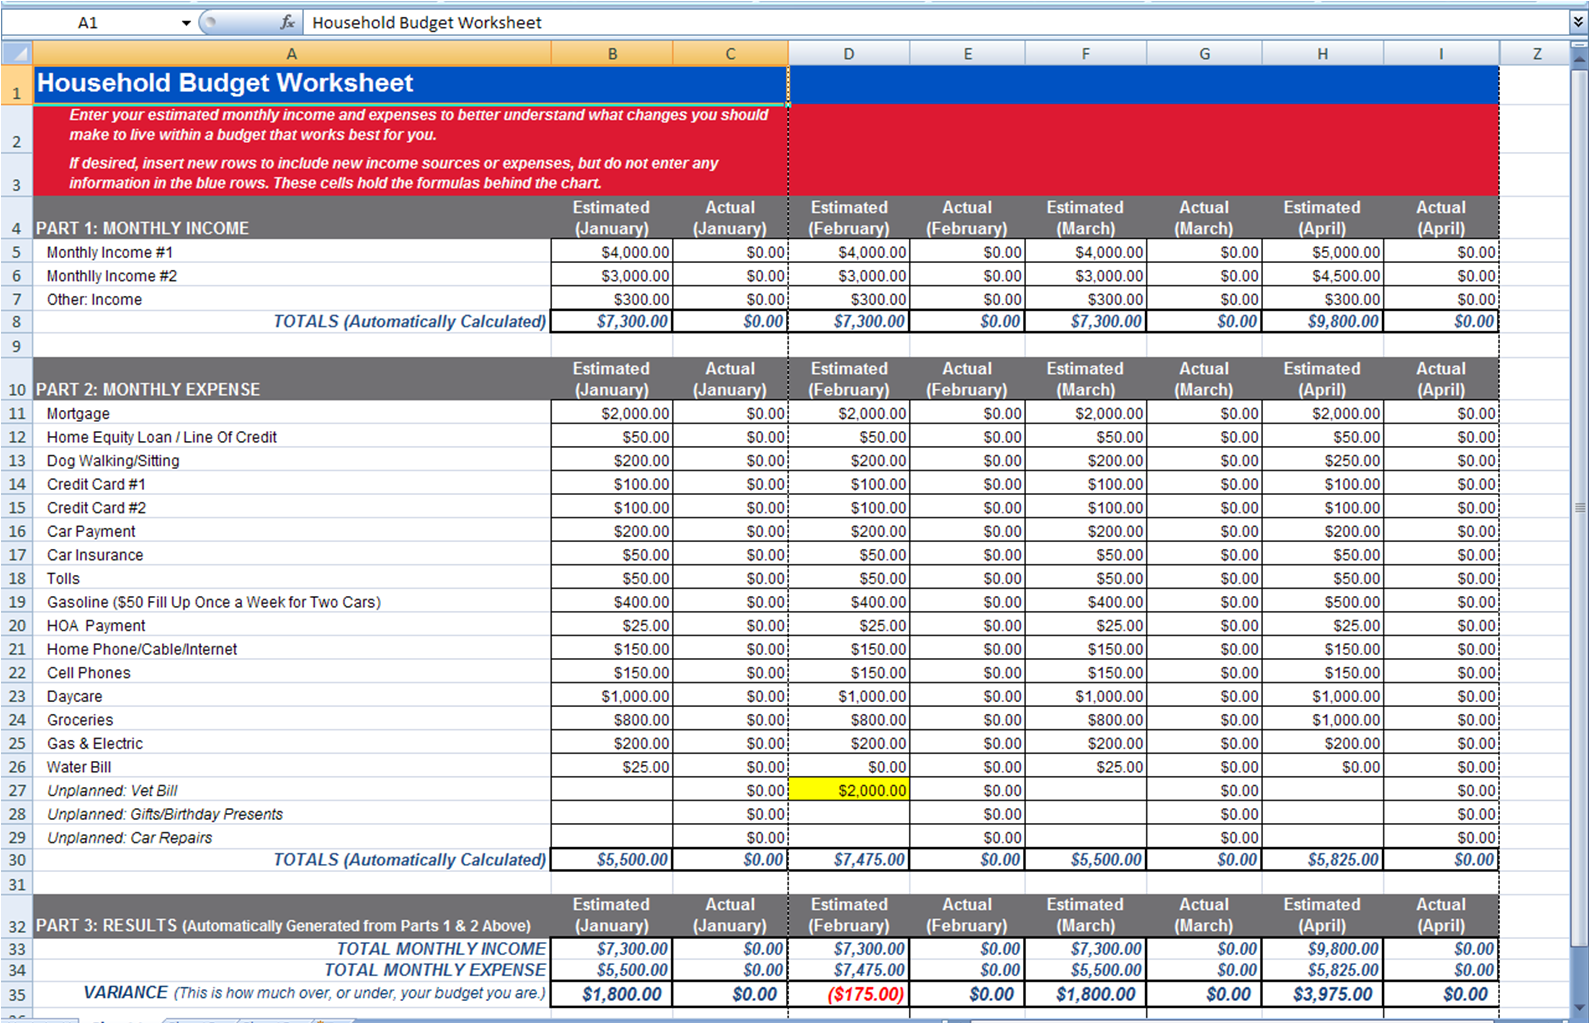
Task: Click the PART 2: MONTHLY EXPENSE heading
Action: pyautogui.click(x=148, y=389)
